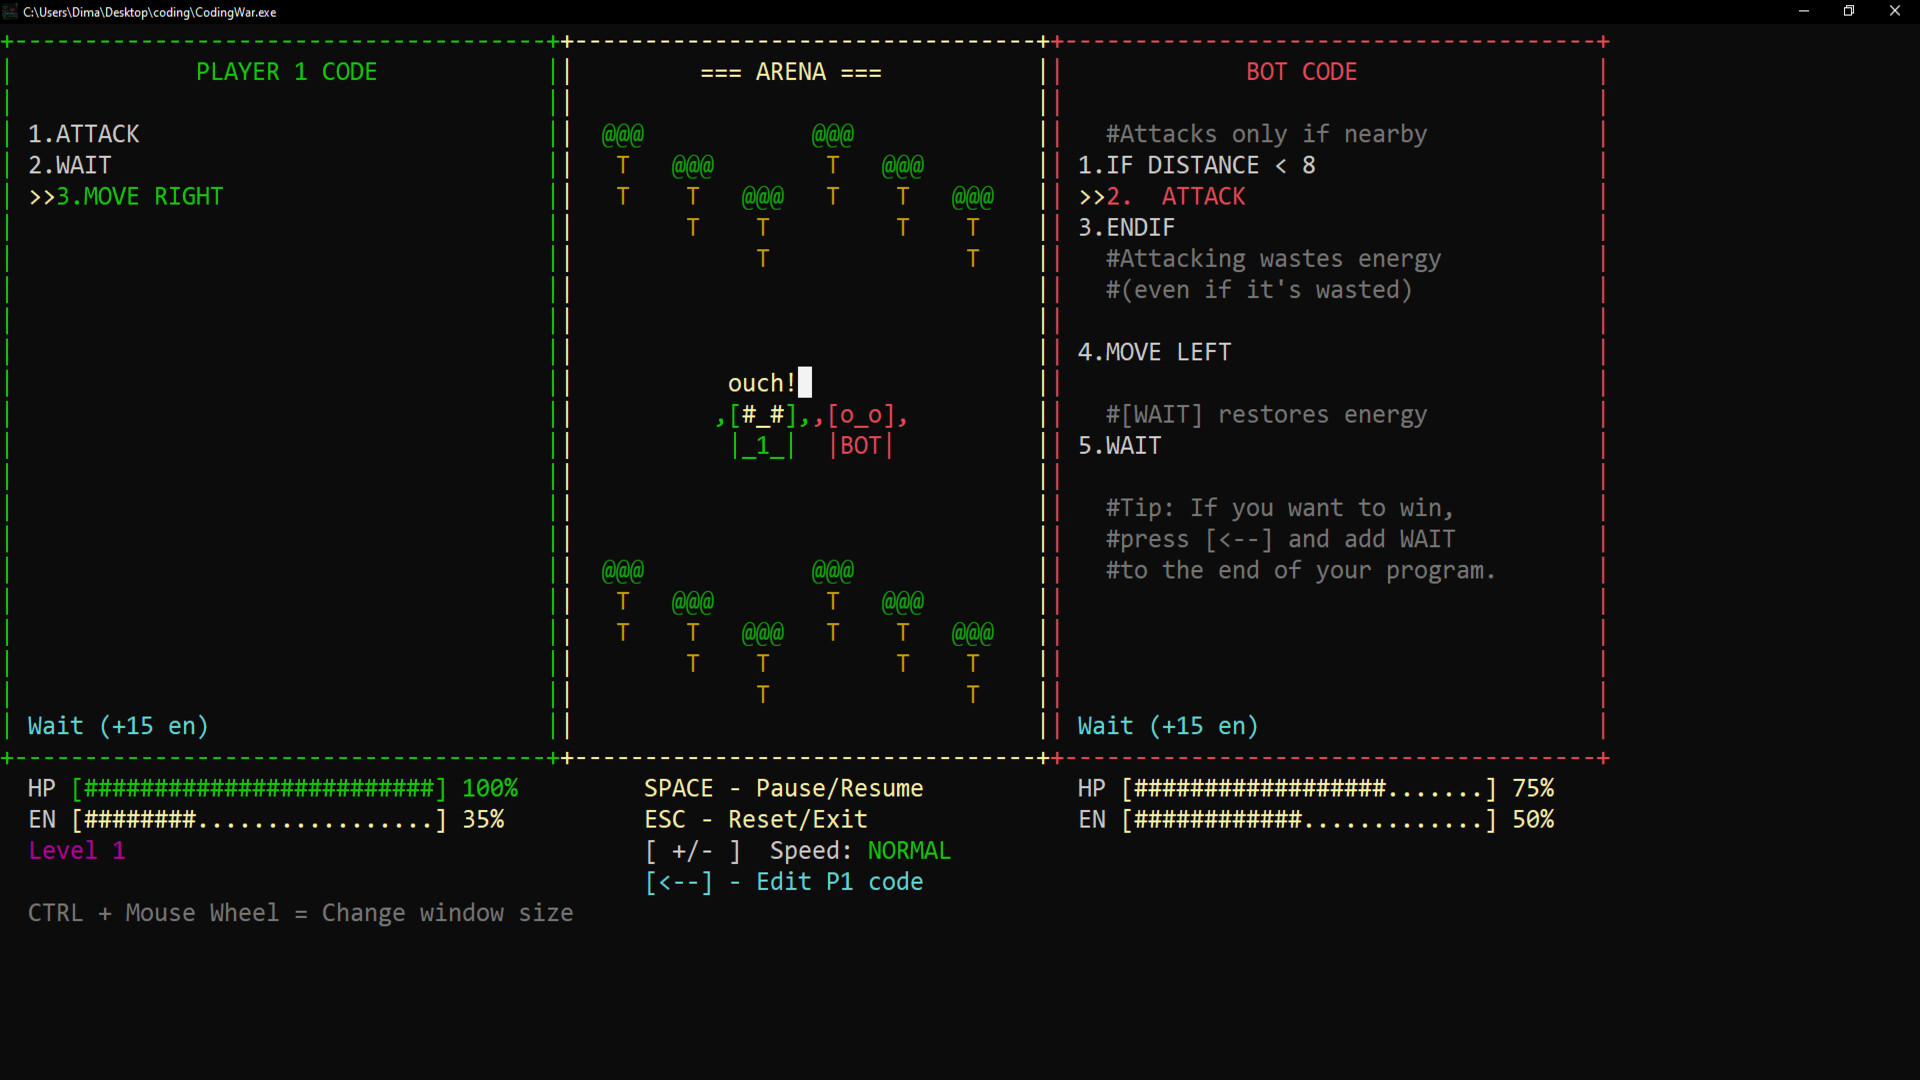Screen dimensions: 1920x1080
Task: Click '#to the end of your program.' line
Action: [1301, 570]
